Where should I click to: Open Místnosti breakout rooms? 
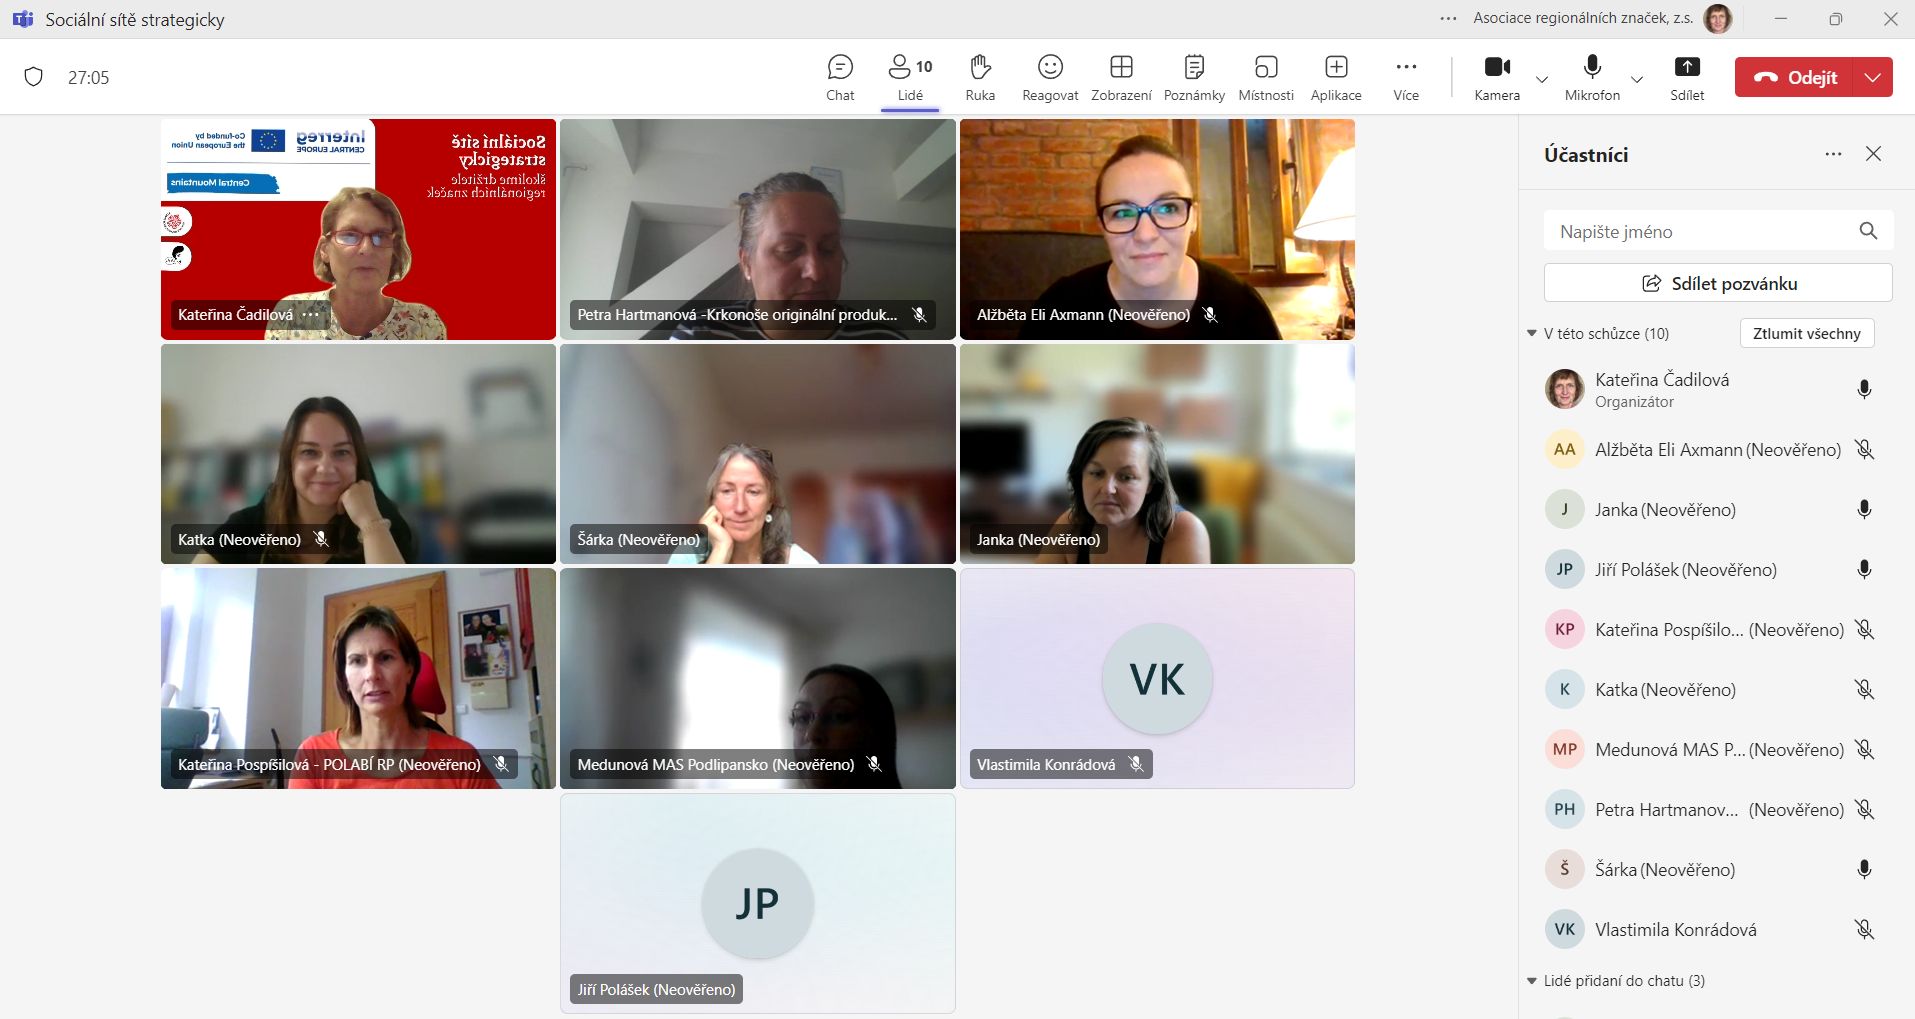[1266, 77]
